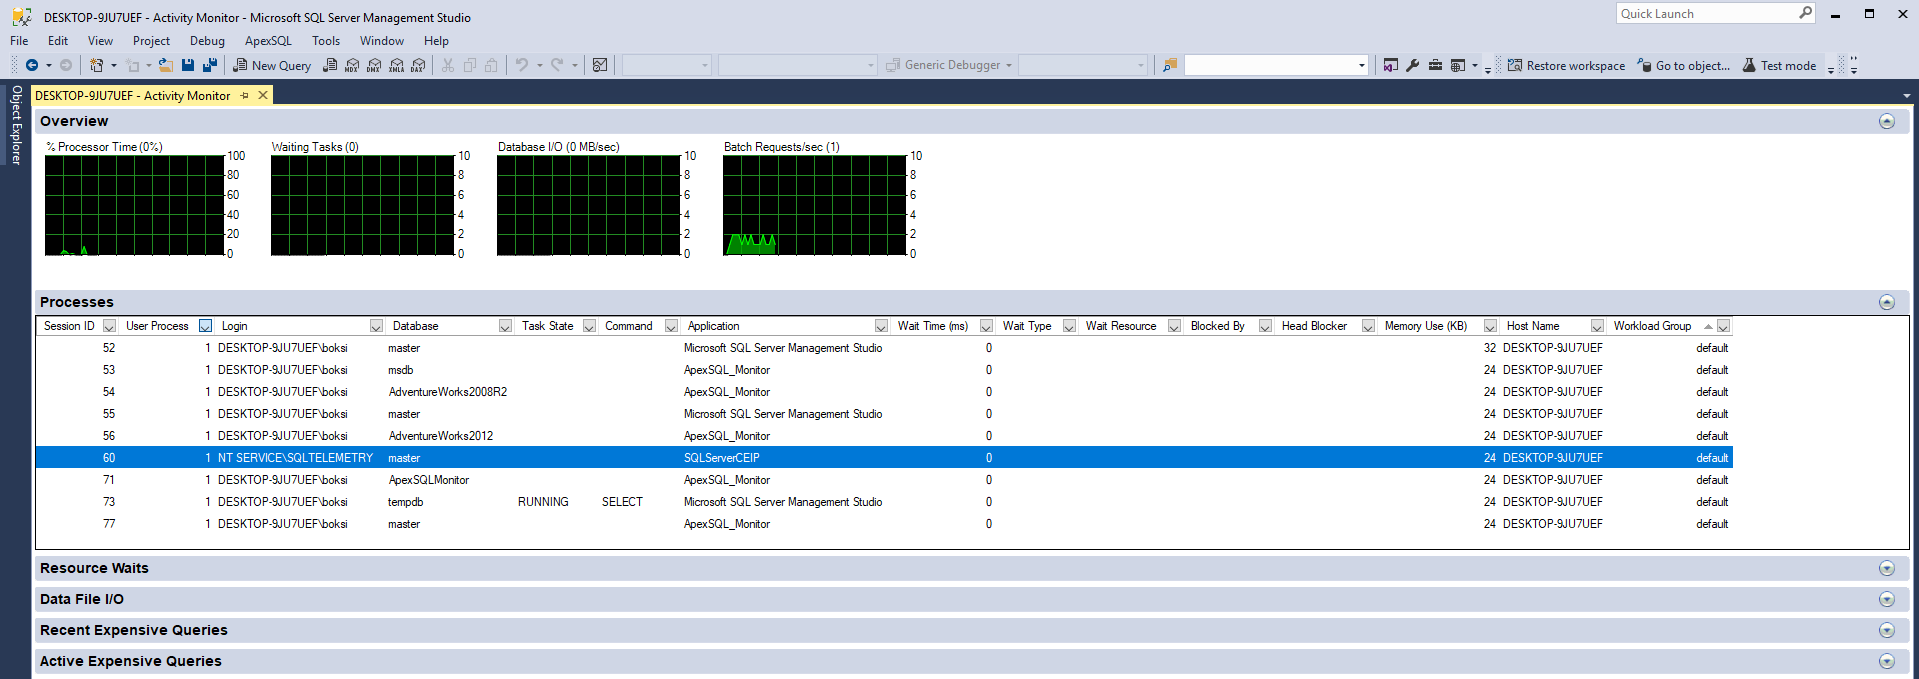Screen dimensions: 1919x679
Task: Open the User Process column filter
Action: (x=205, y=326)
